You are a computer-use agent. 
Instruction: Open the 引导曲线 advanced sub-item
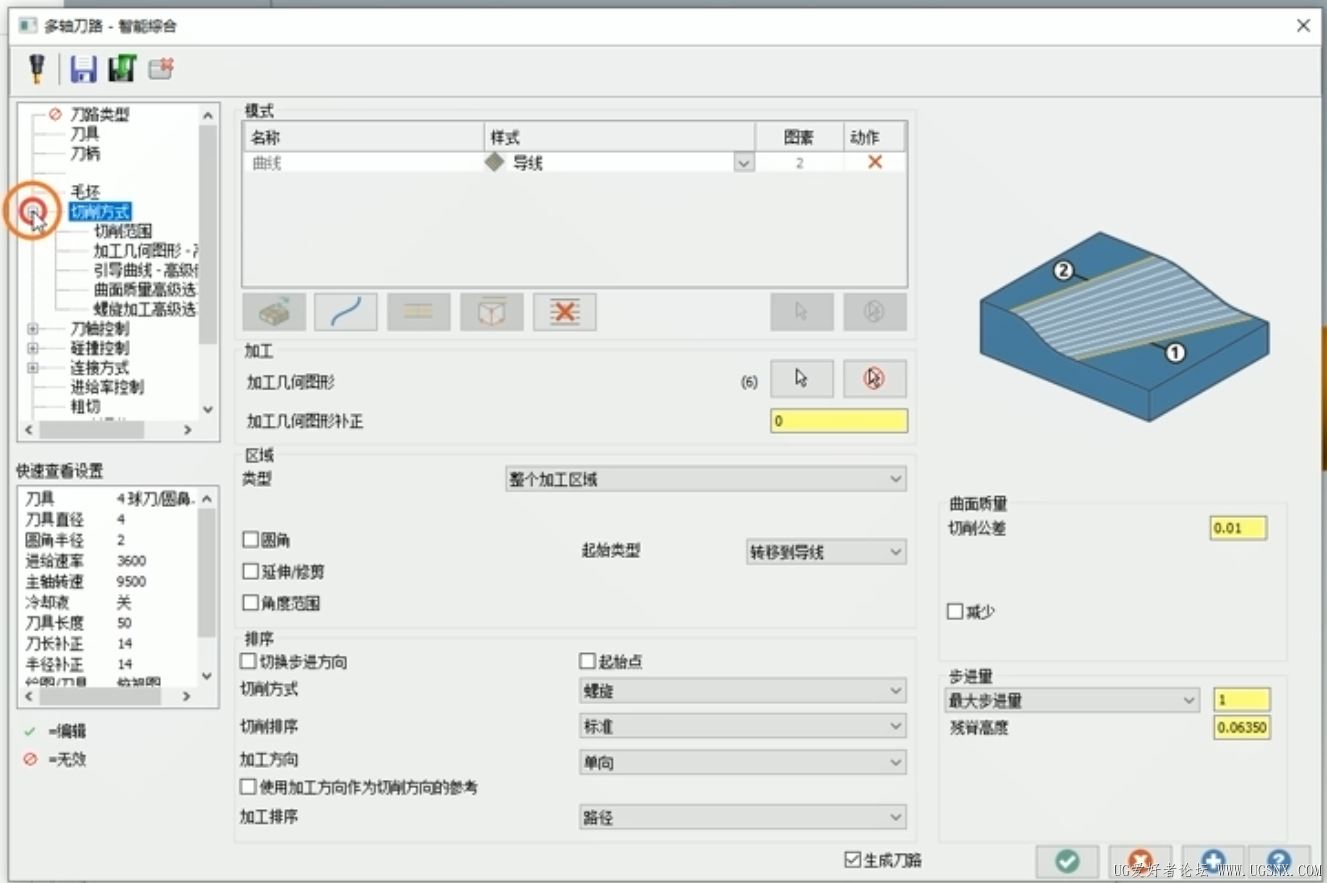pos(146,270)
